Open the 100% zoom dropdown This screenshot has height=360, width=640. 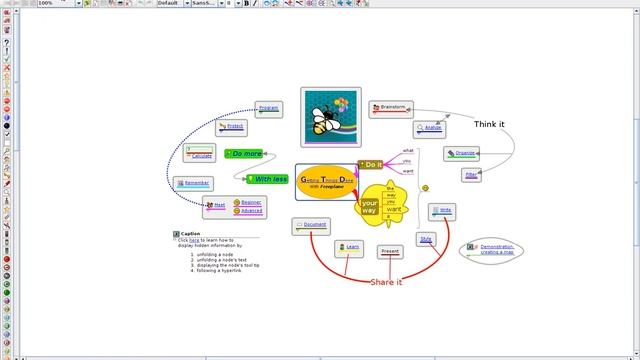[x=78, y=3]
